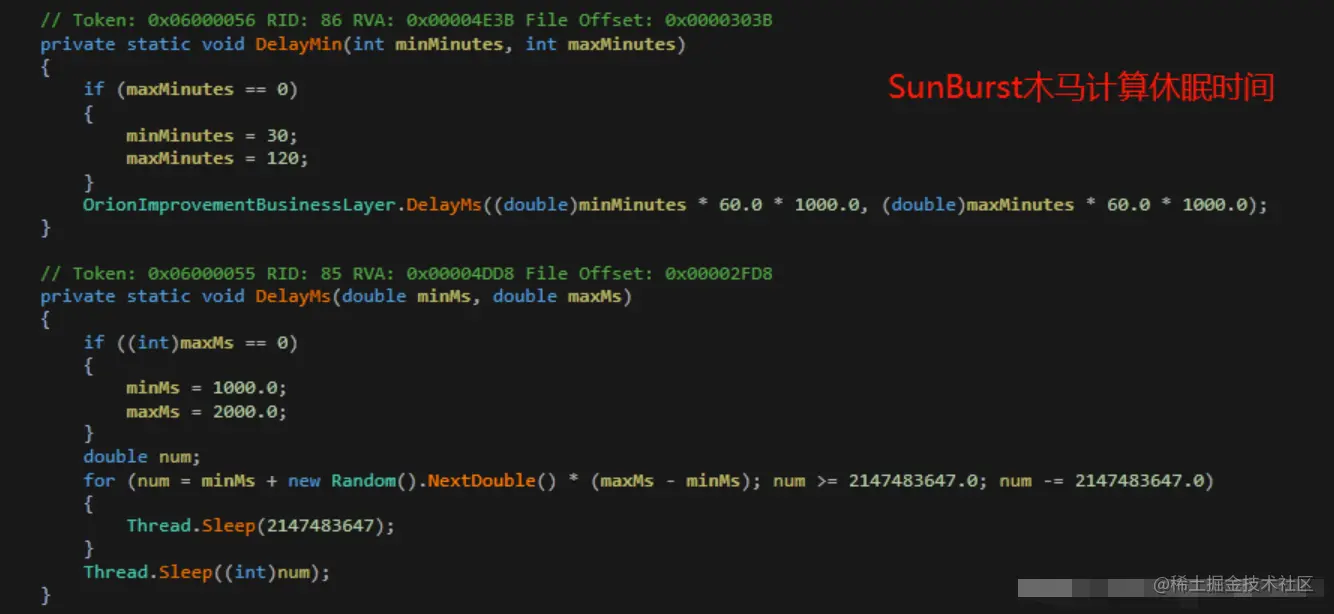Click the "int minMinutes" parameter in DelayMin's declaration
This screenshot has width=1334, height=614.
coord(428,44)
